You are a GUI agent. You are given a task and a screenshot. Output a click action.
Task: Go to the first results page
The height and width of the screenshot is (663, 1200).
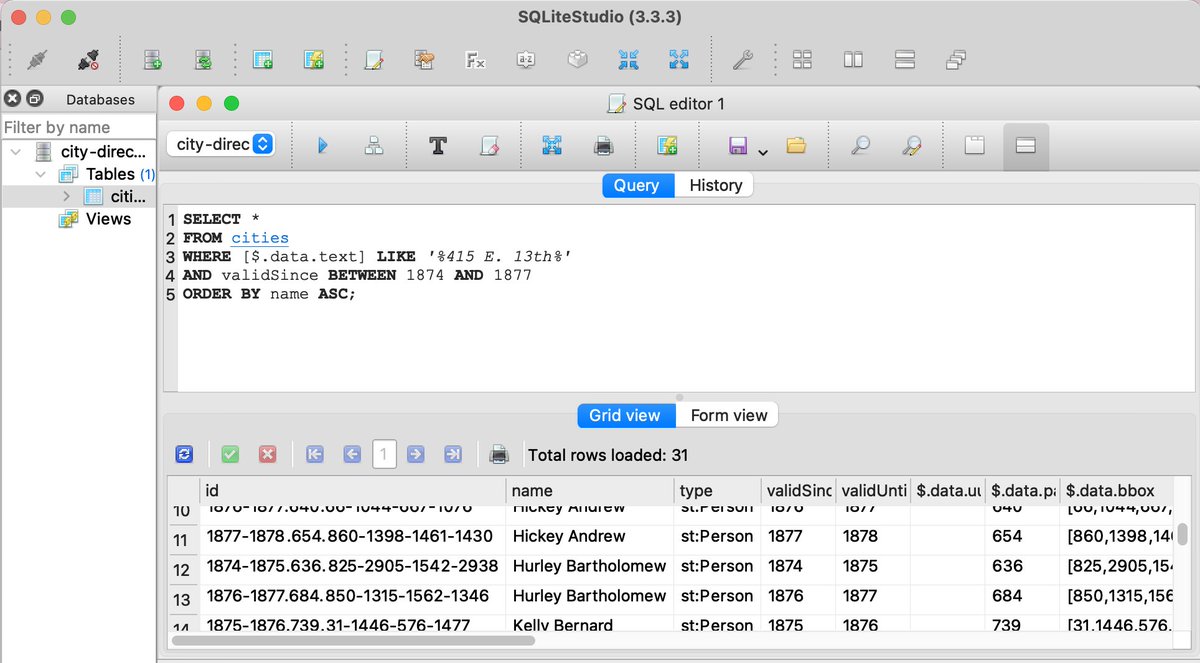pos(314,454)
